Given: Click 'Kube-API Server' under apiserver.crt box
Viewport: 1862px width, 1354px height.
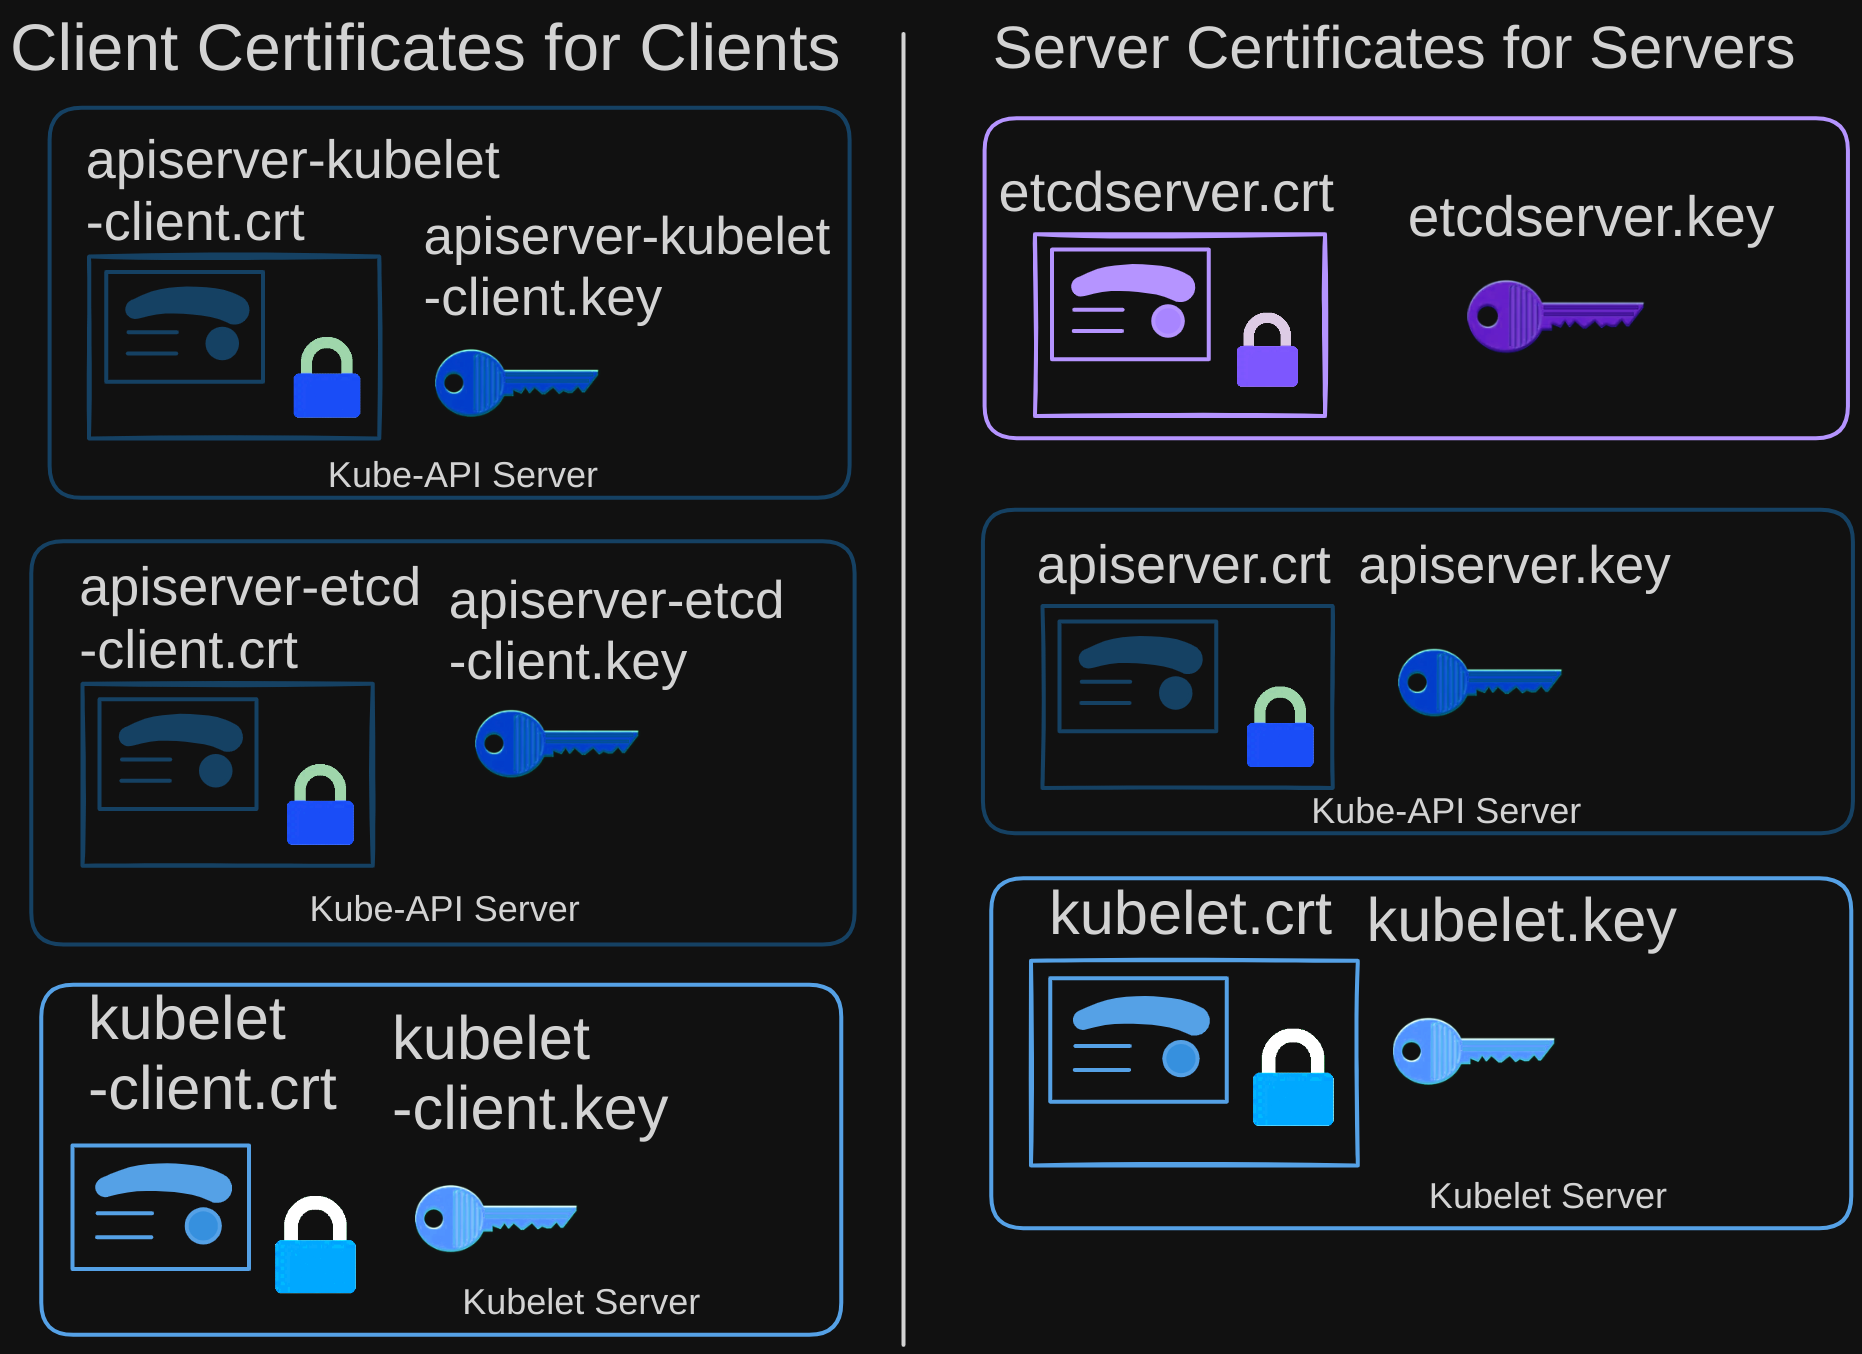Looking at the screenshot, I should (x=1446, y=811).
